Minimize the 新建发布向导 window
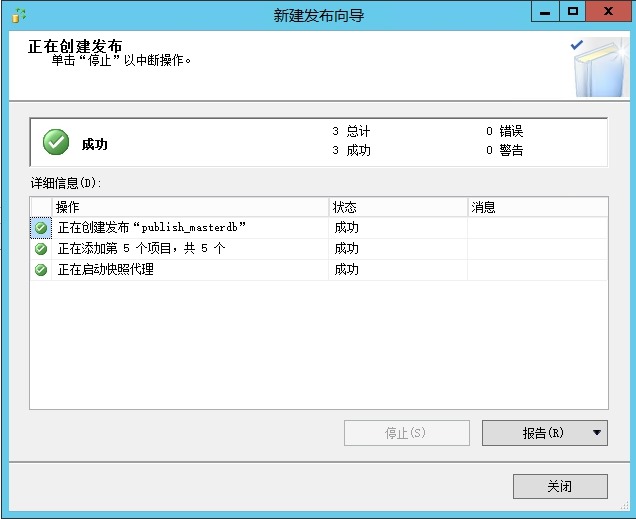The height and width of the screenshot is (519, 636). (544, 12)
